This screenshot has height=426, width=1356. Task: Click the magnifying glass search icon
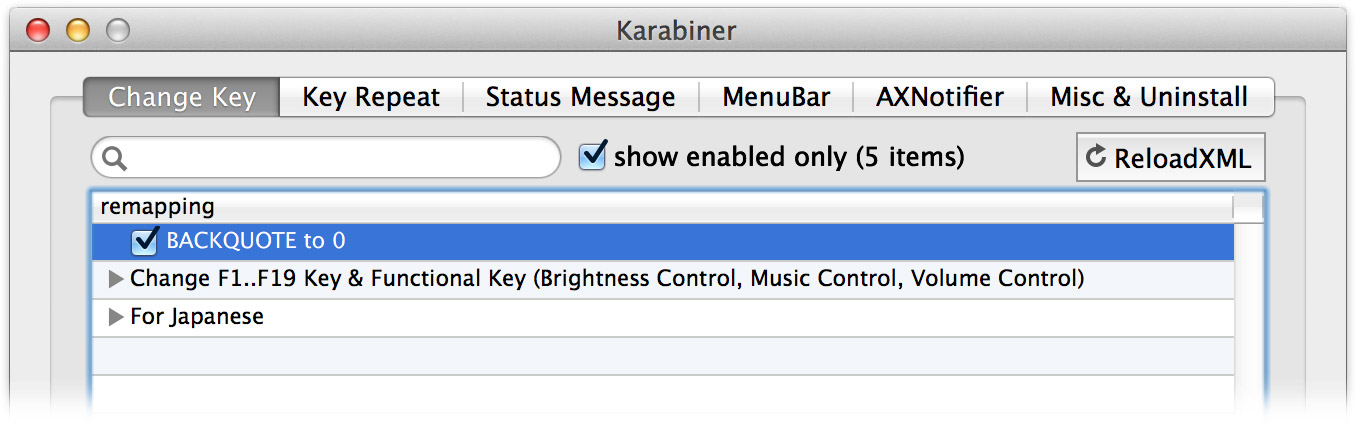(115, 158)
